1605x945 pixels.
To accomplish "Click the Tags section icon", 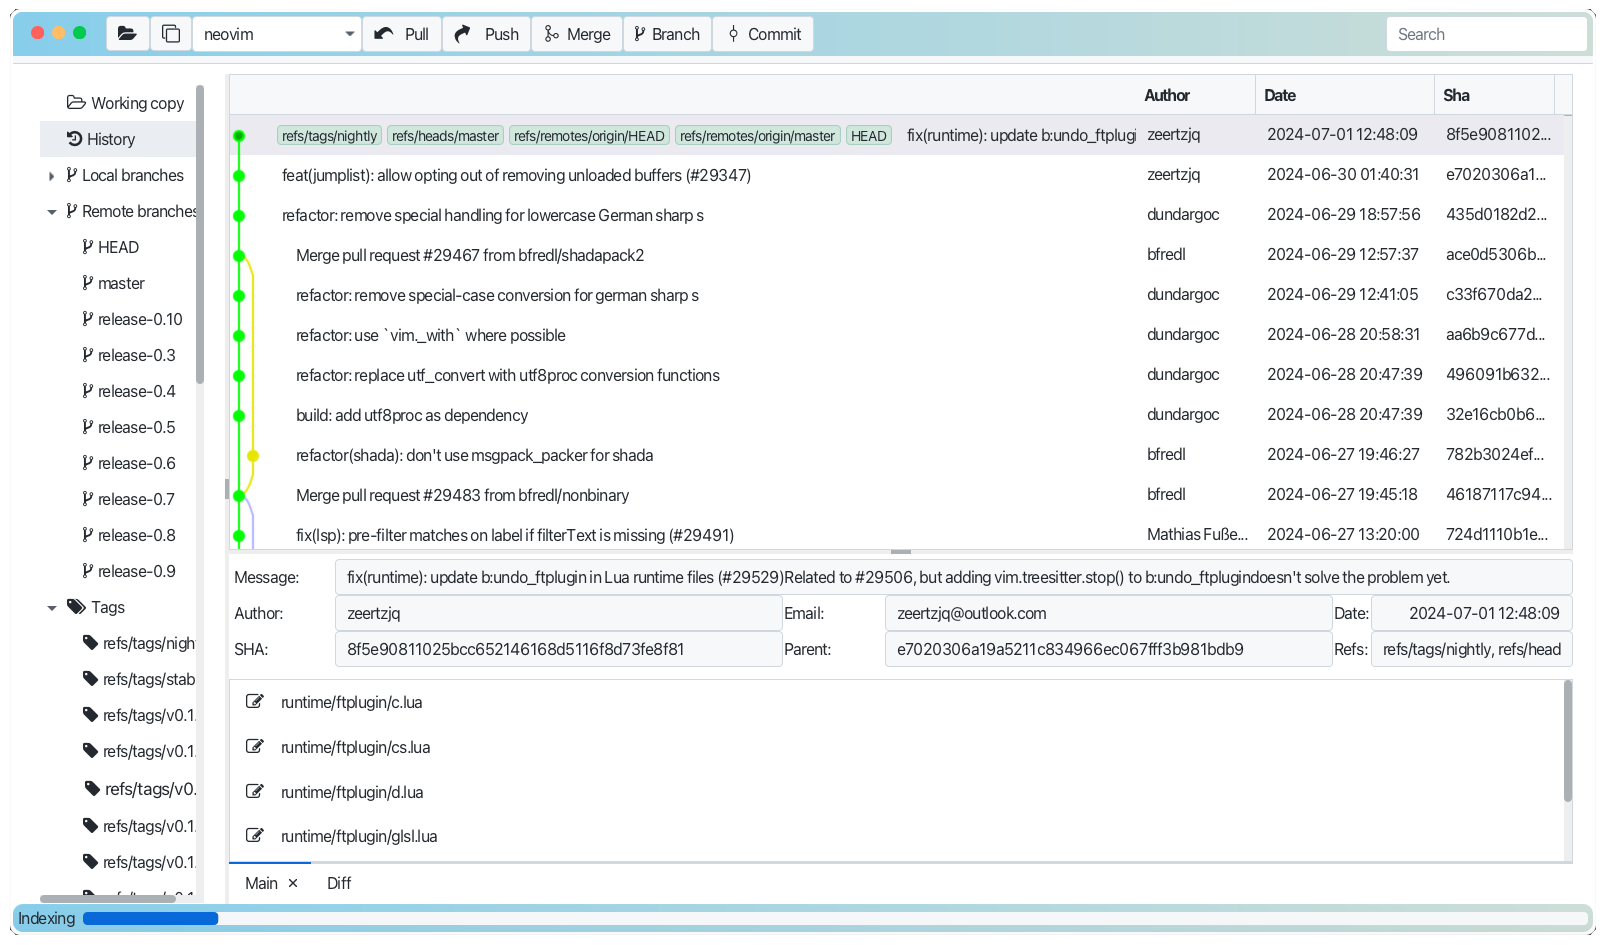I will point(76,606).
